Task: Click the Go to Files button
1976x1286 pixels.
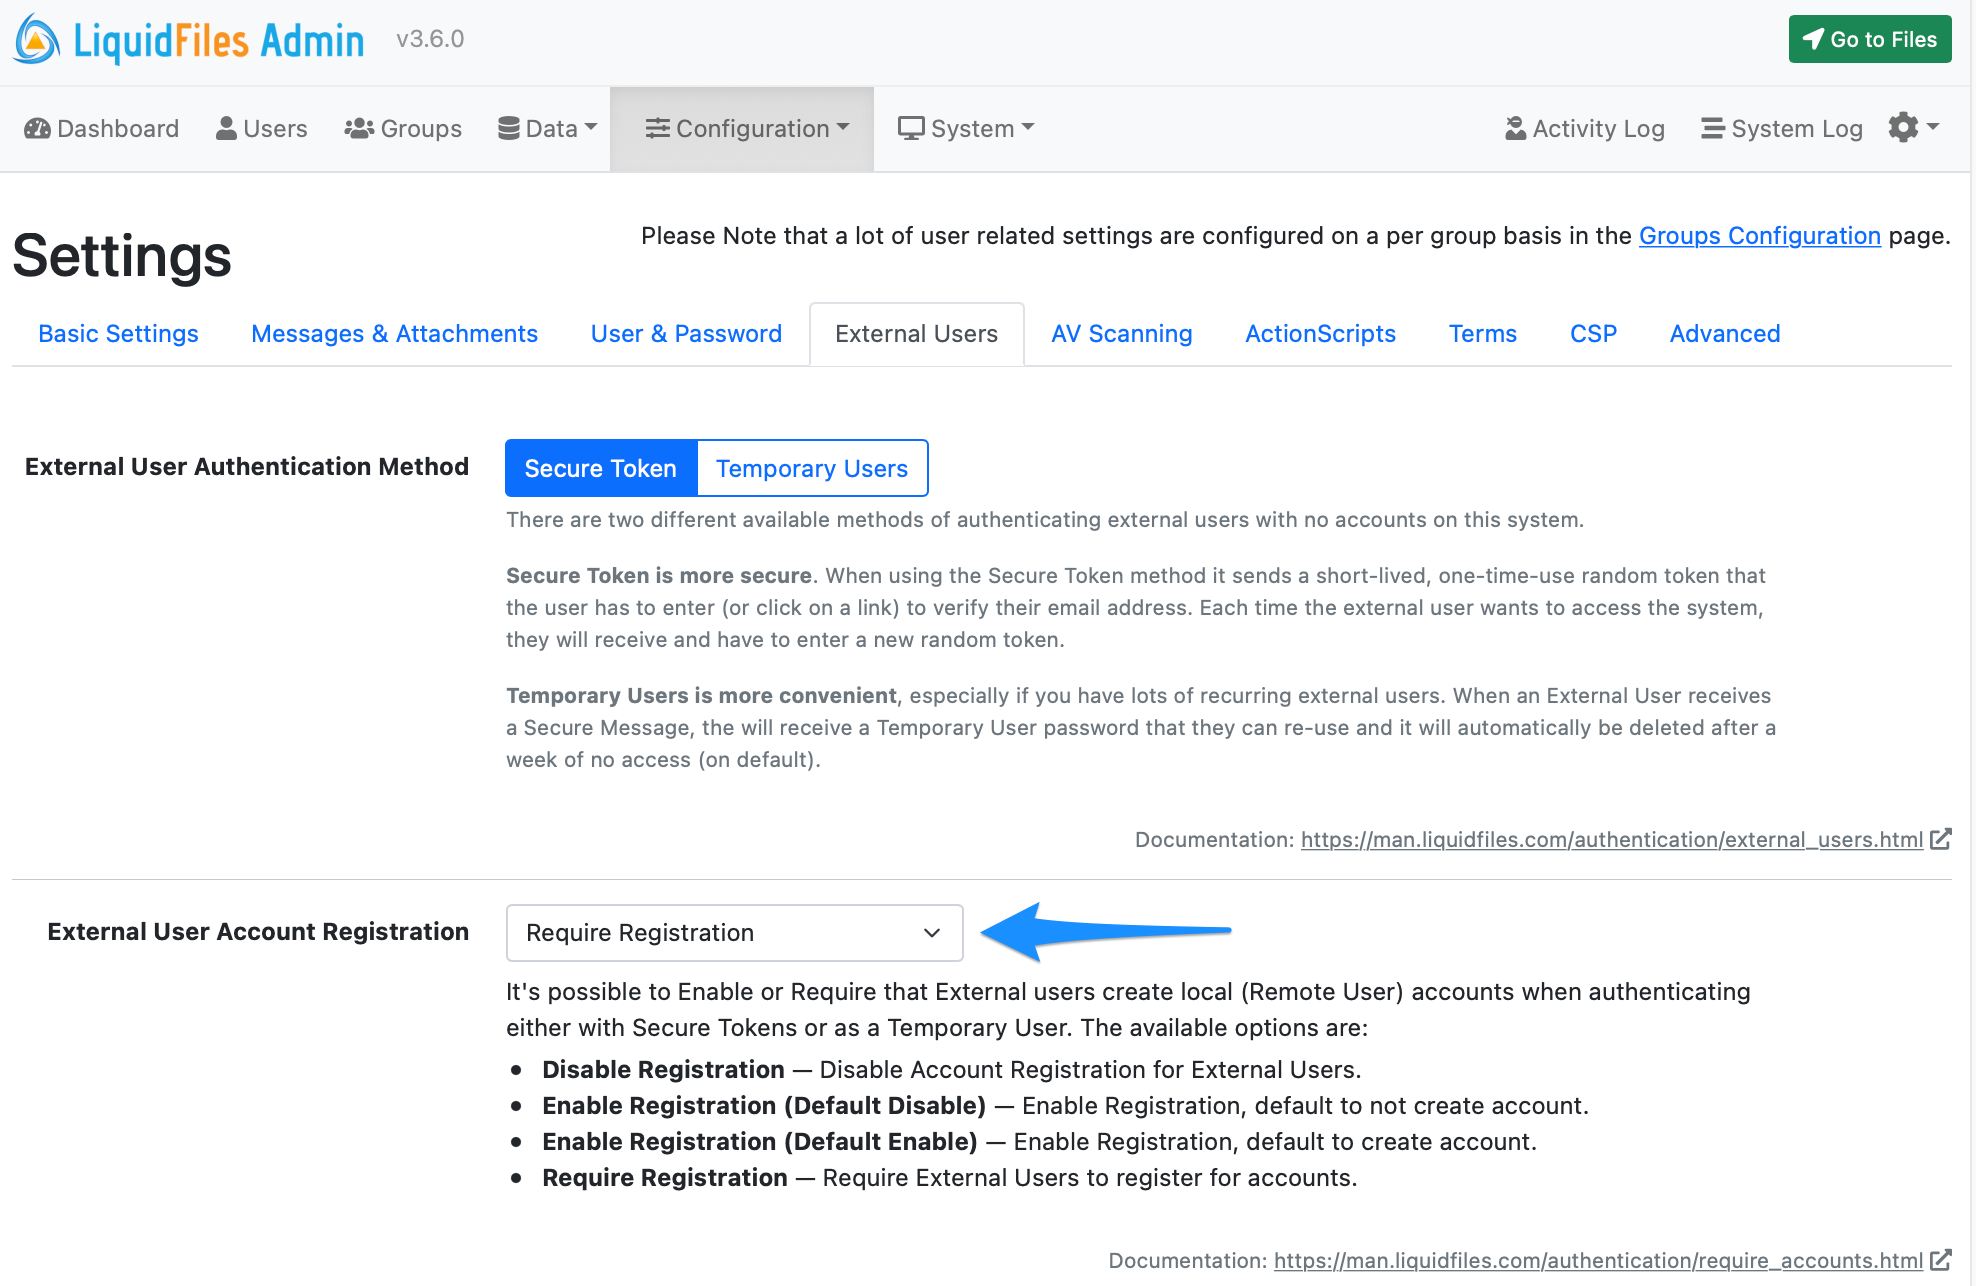Action: (x=1869, y=39)
